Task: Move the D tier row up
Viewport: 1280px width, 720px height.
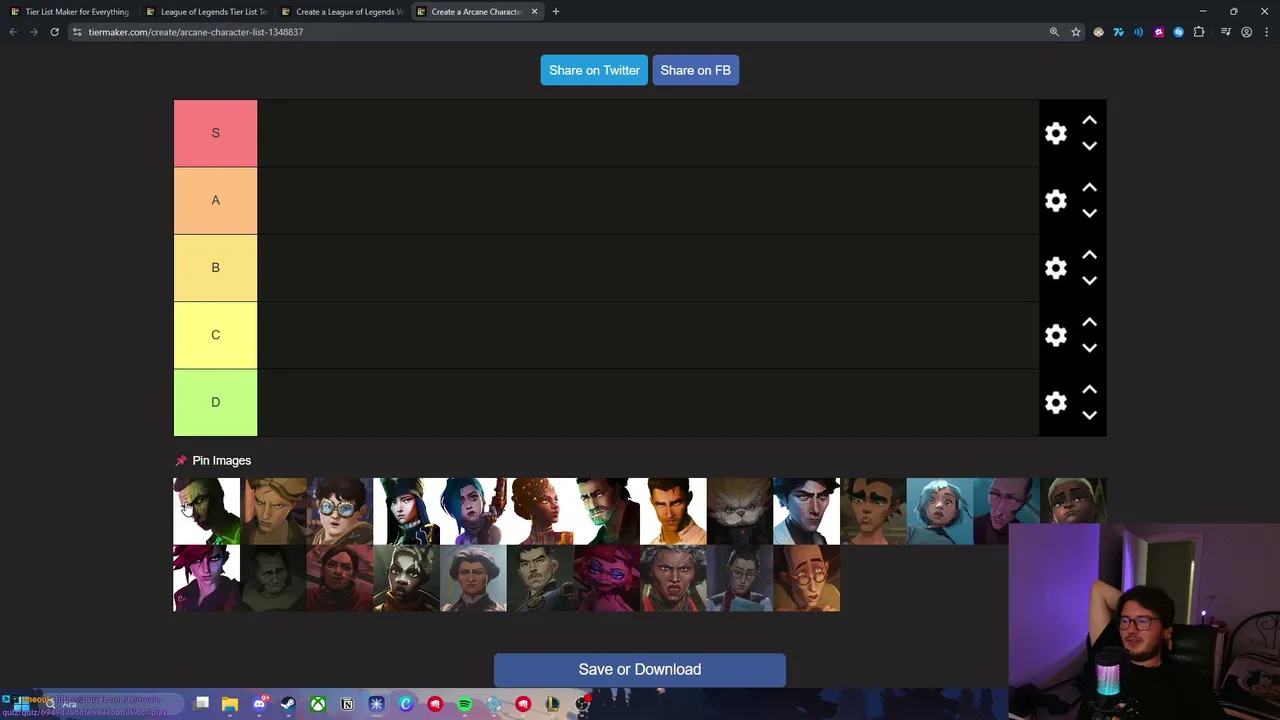Action: pos(1089,389)
